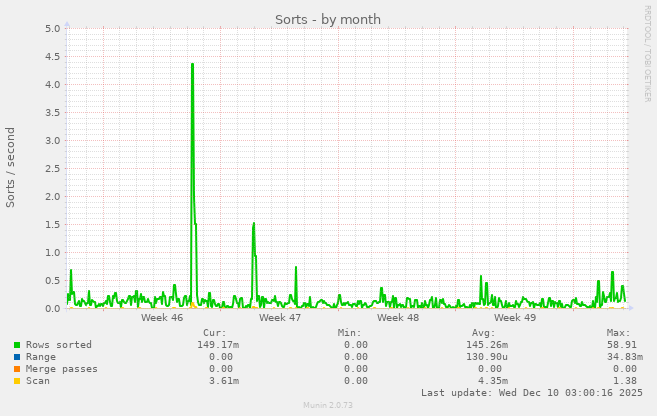Click the Munin 2.0.73 footer text
The image size is (657, 416).
coord(328,405)
